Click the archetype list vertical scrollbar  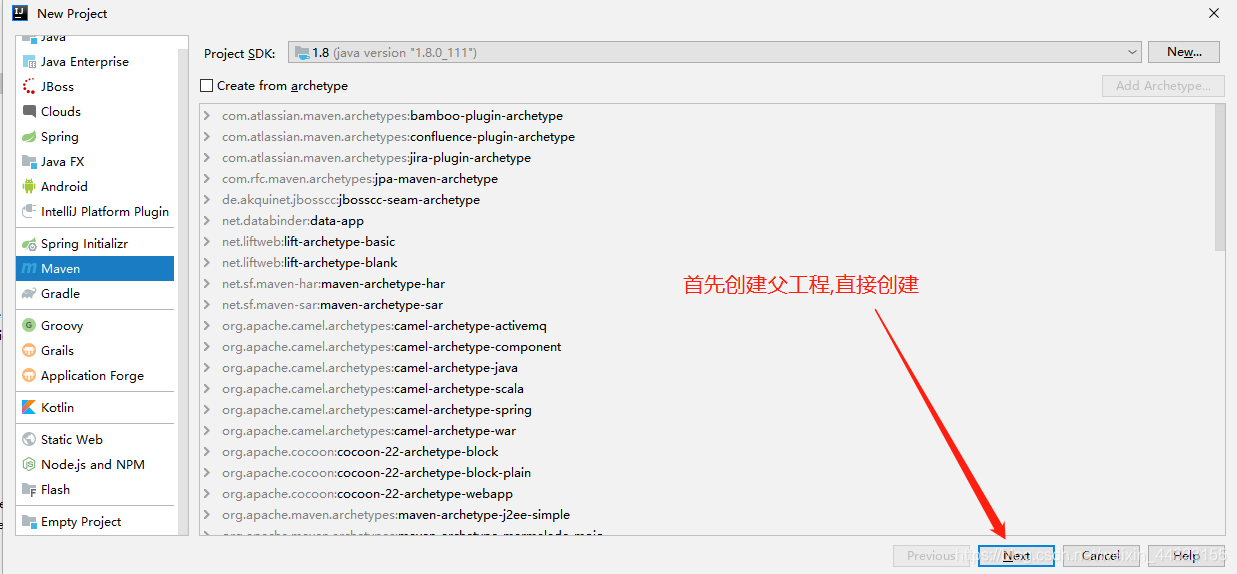1219,178
